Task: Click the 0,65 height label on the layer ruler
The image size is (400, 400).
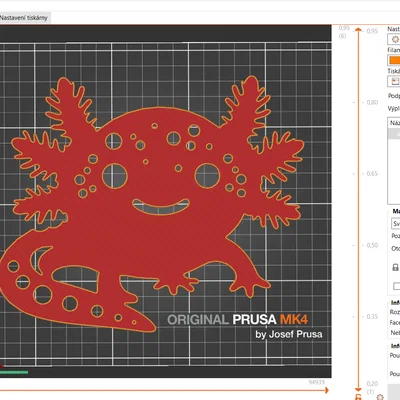Action: click(x=372, y=174)
